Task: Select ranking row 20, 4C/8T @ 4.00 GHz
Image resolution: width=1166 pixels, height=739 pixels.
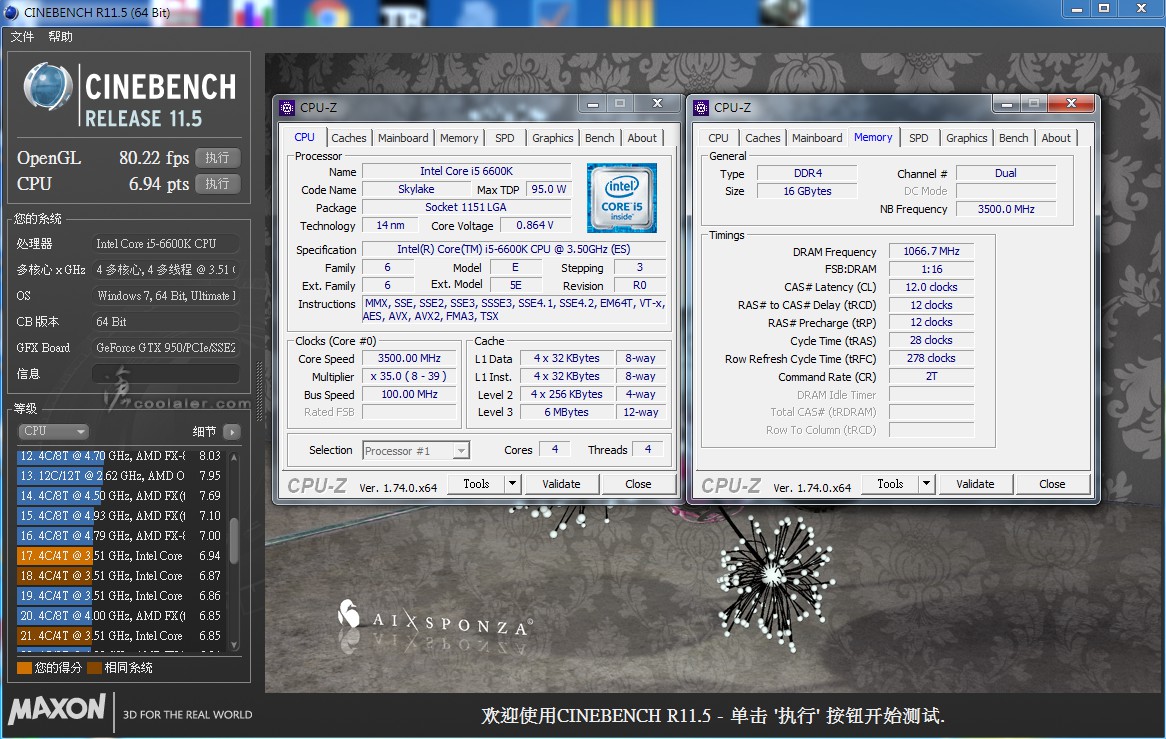Action: 120,616
